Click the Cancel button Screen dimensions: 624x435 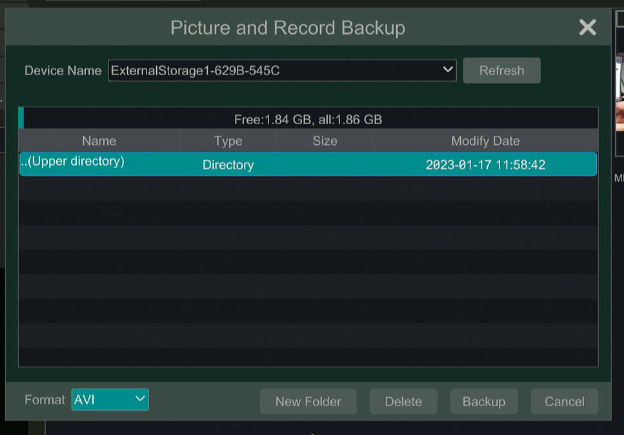564,401
